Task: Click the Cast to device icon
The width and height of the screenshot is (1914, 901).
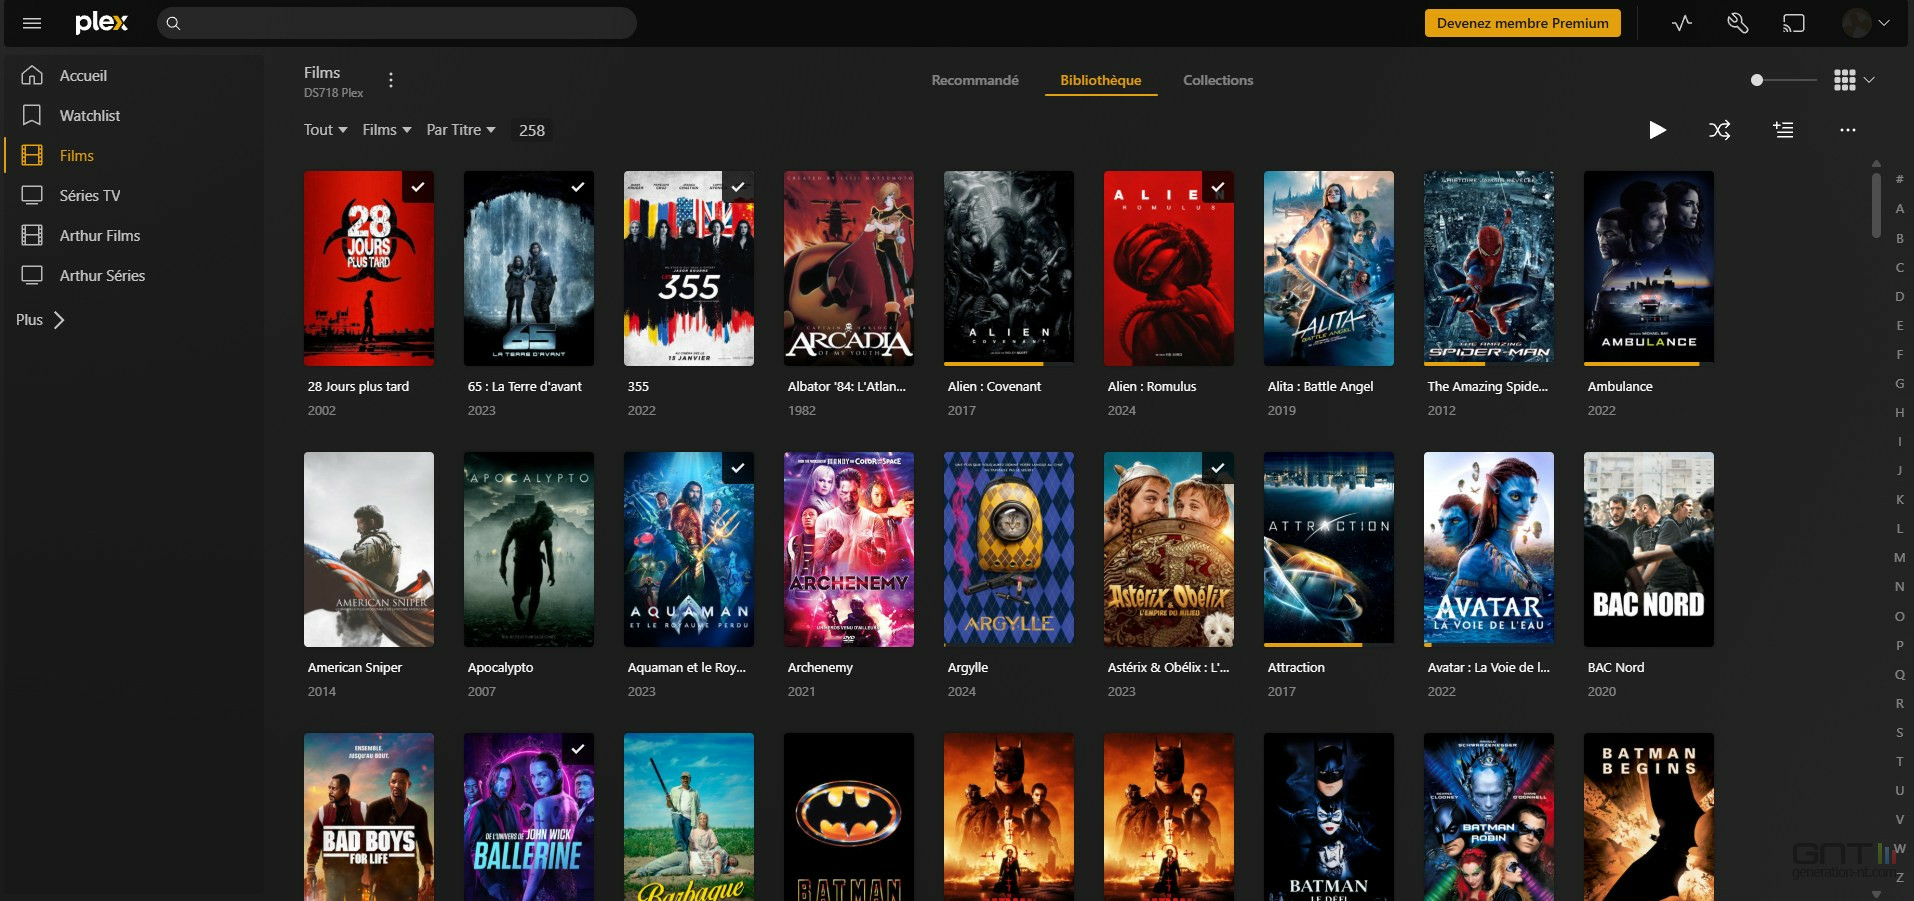Action: tap(1794, 23)
